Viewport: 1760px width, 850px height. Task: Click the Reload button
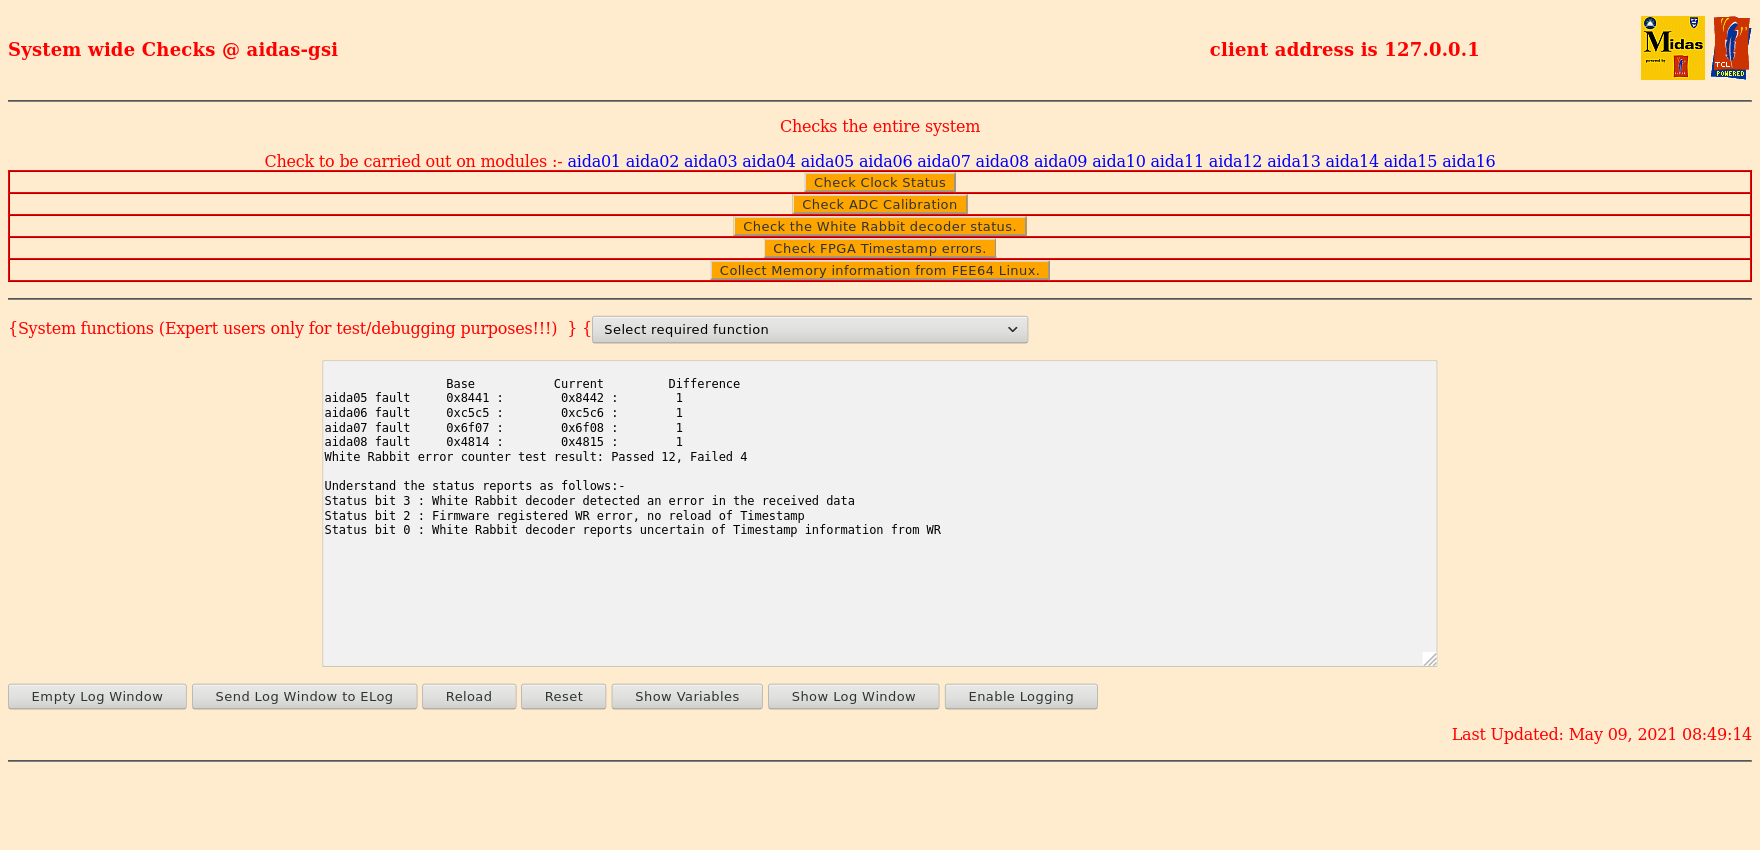pyautogui.click(x=468, y=697)
